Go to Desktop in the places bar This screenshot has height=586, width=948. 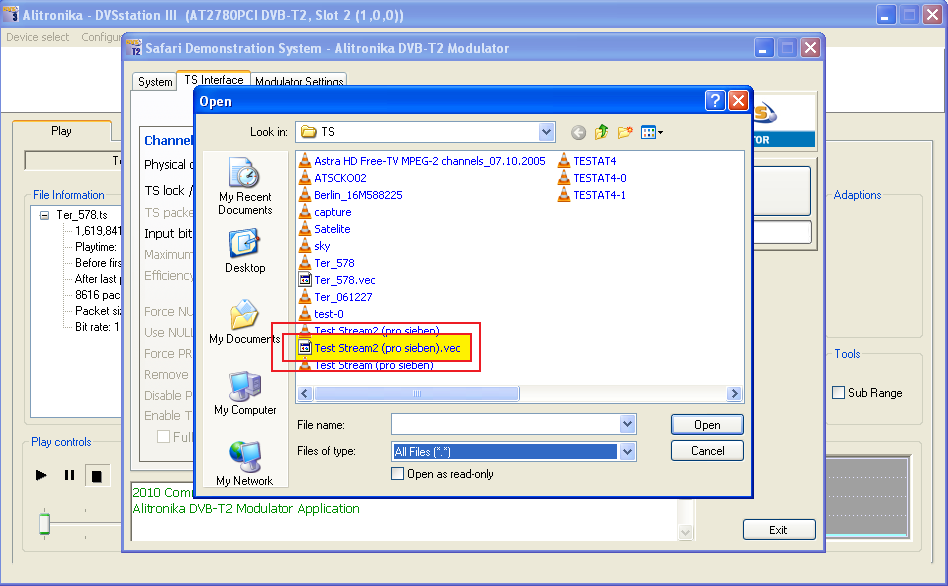(245, 251)
